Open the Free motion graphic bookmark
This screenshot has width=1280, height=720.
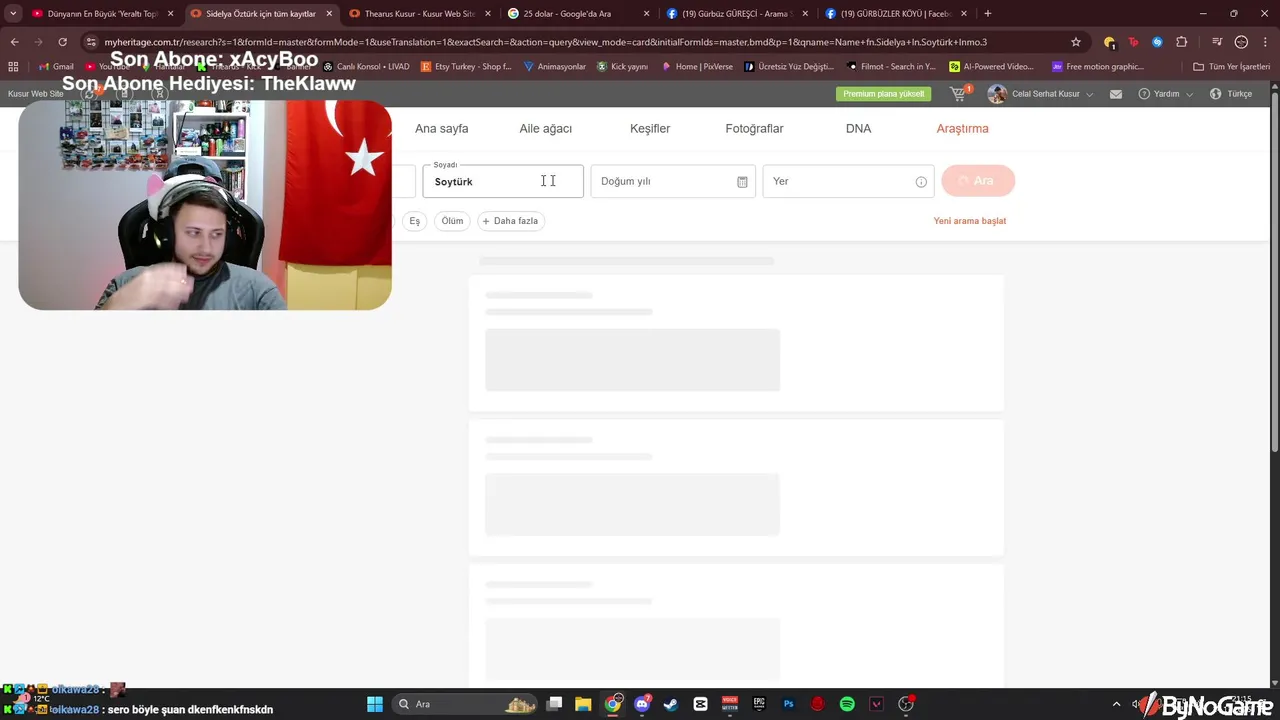tap(1098, 67)
